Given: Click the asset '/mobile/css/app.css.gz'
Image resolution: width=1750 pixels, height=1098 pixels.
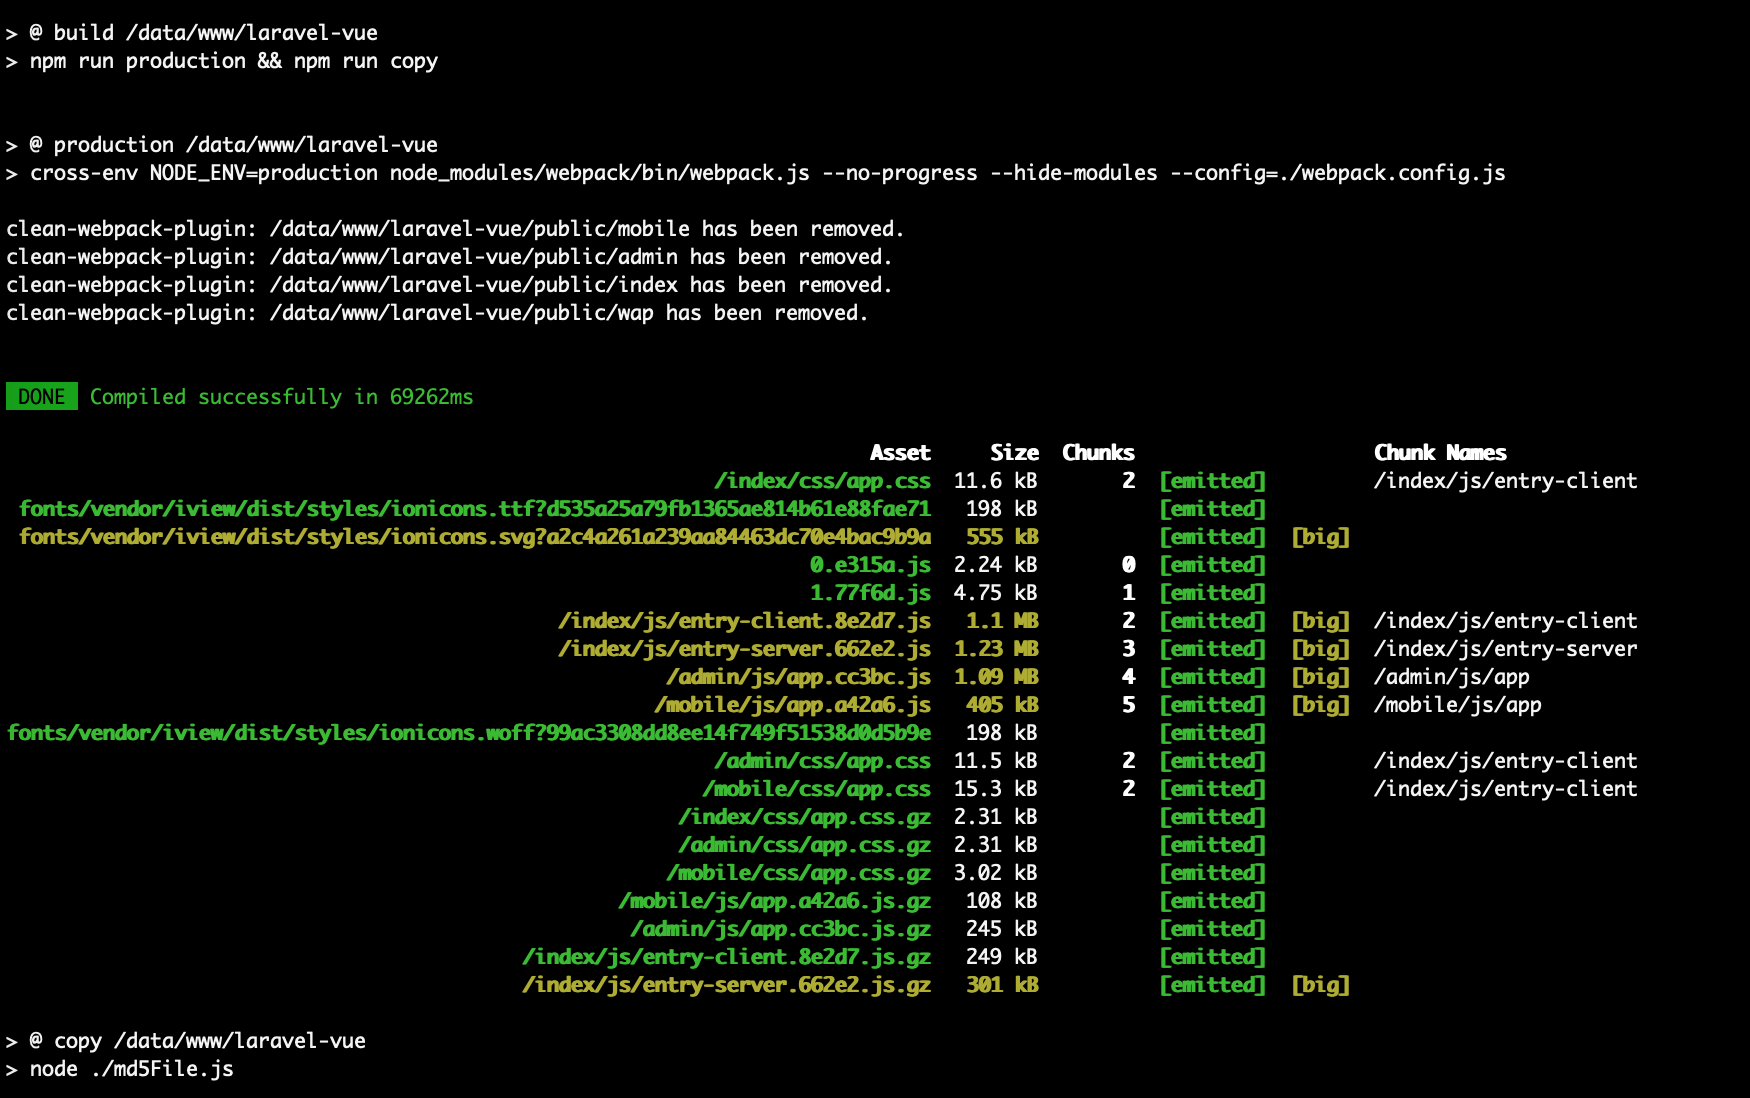Looking at the screenshot, I should coord(798,873).
